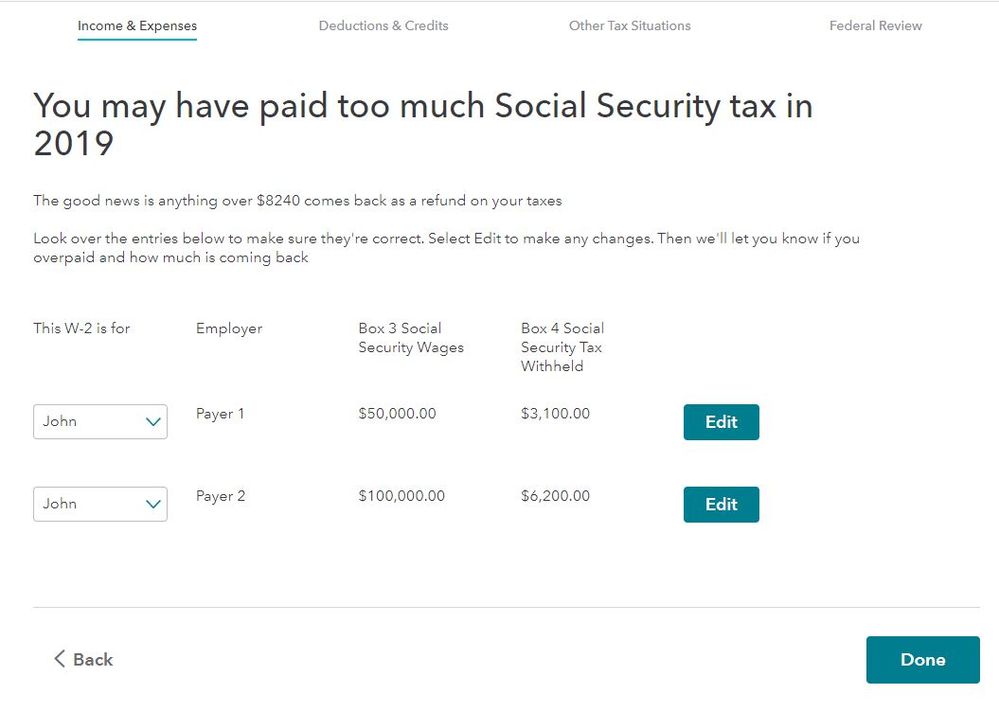The image size is (999, 710).
Task: Click the left chevron icon beside Back
Action: click(59, 659)
